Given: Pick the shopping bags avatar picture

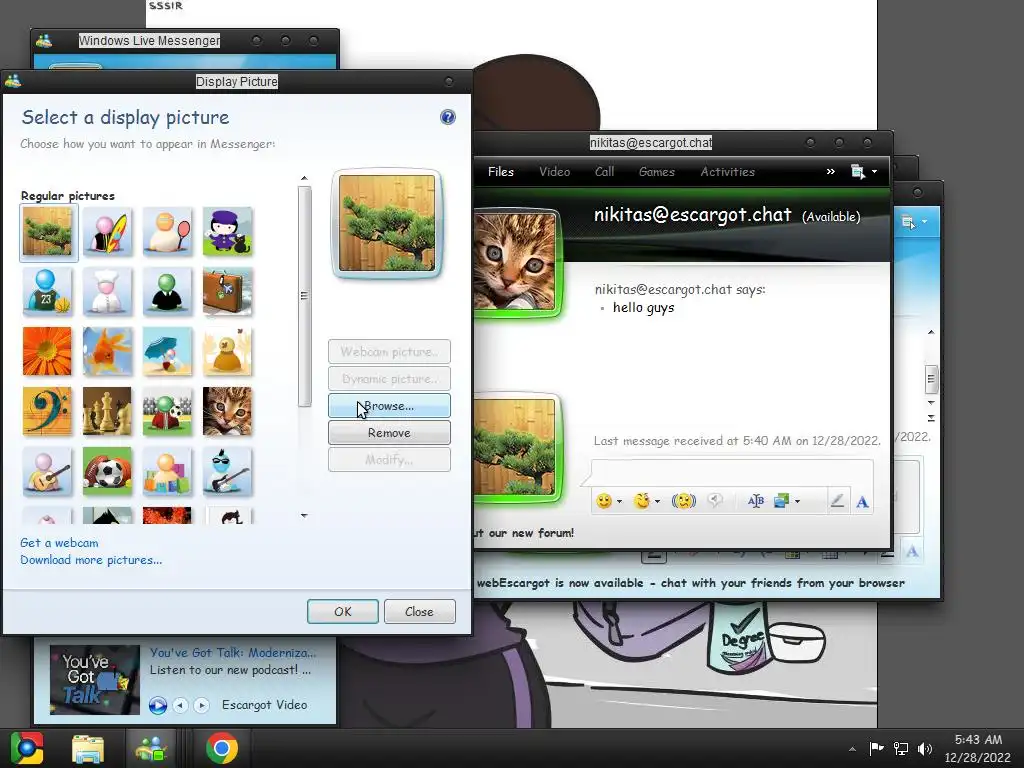Looking at the screenshot, I should [x=167, y=472].
